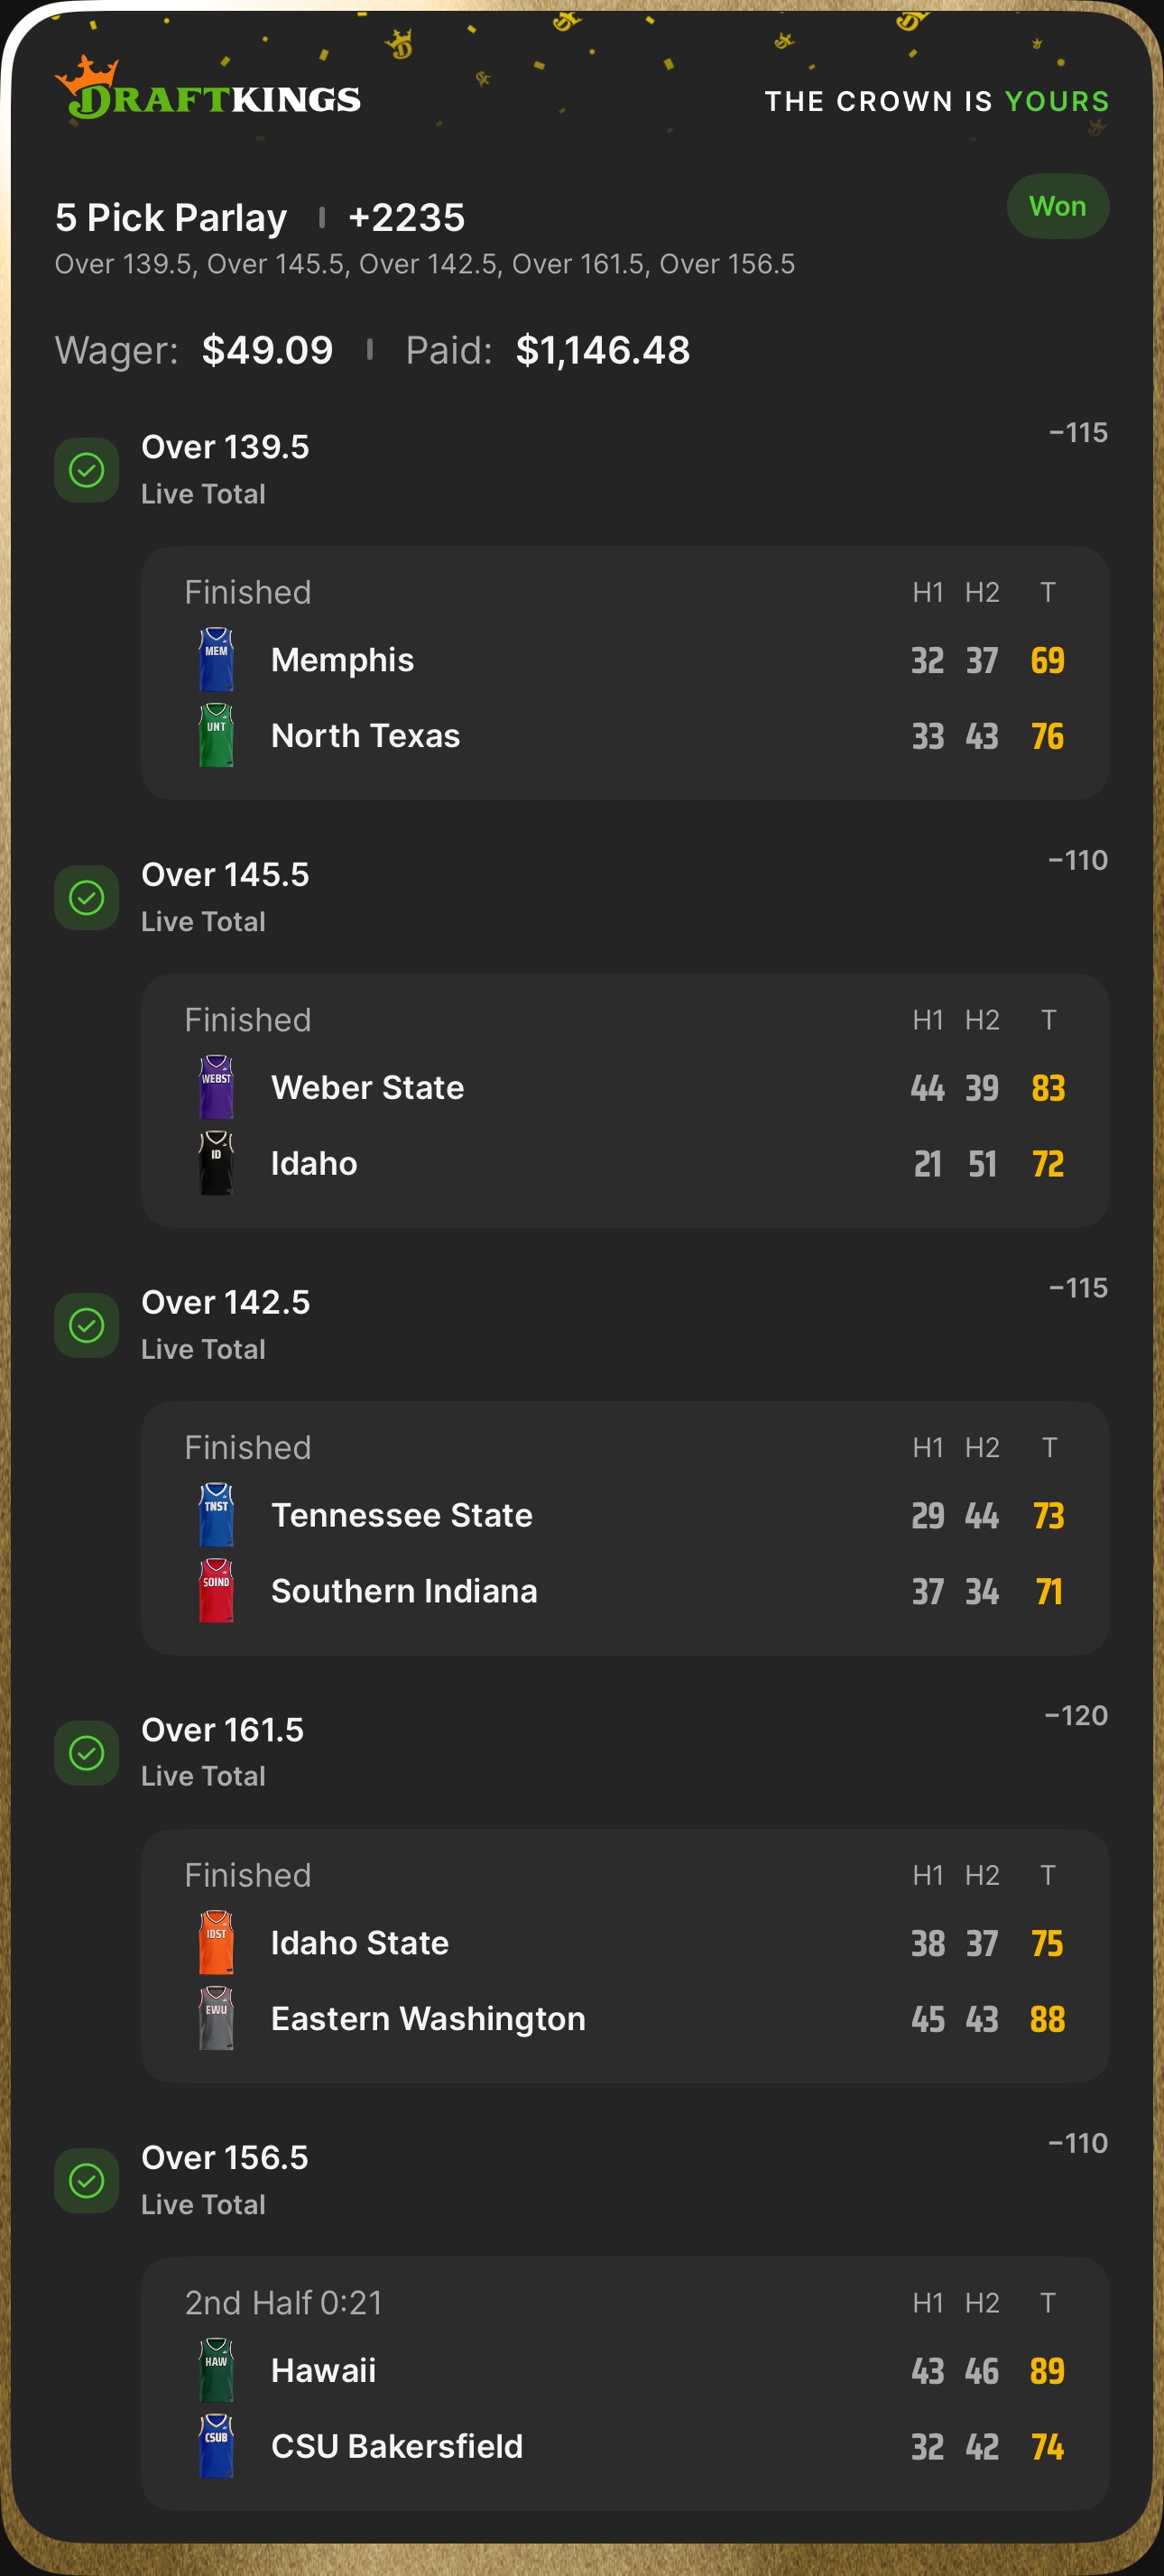The image size is (1164, 2576).
Task: Tap the Over 142.5 Live Total heading
Action: pyautogui.click(x=226, y=1323)
